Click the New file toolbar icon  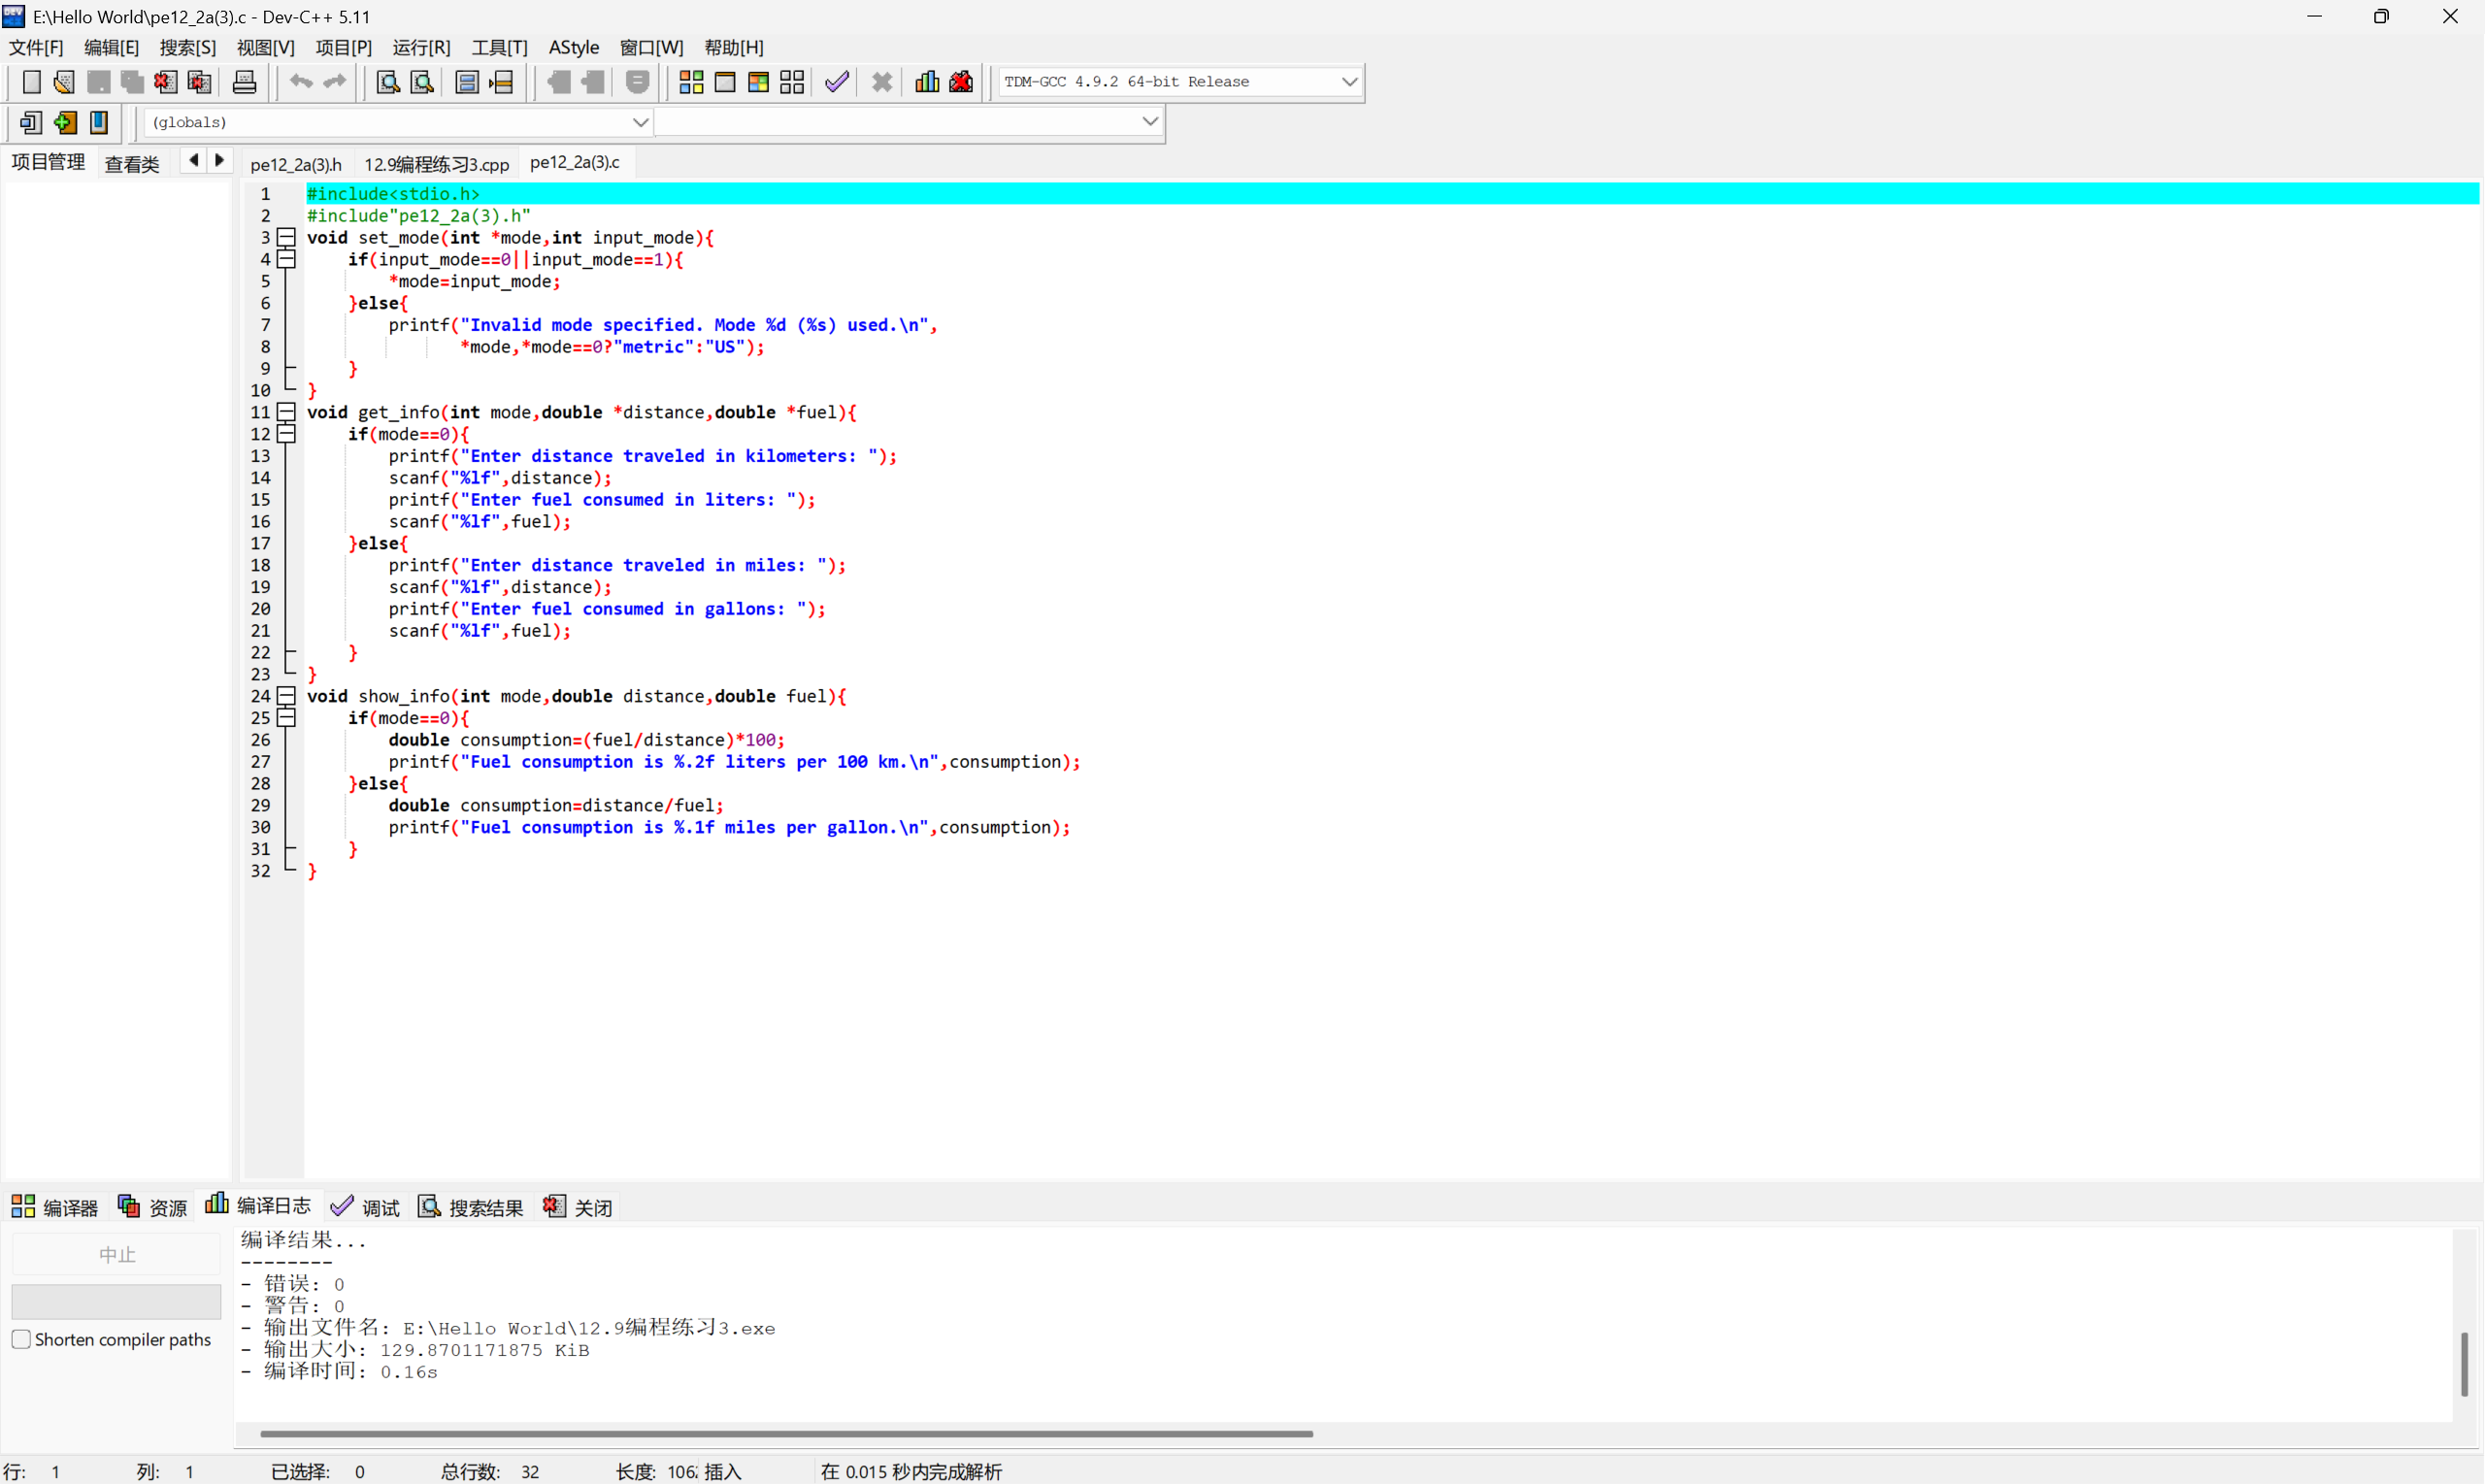click(31, 82)
